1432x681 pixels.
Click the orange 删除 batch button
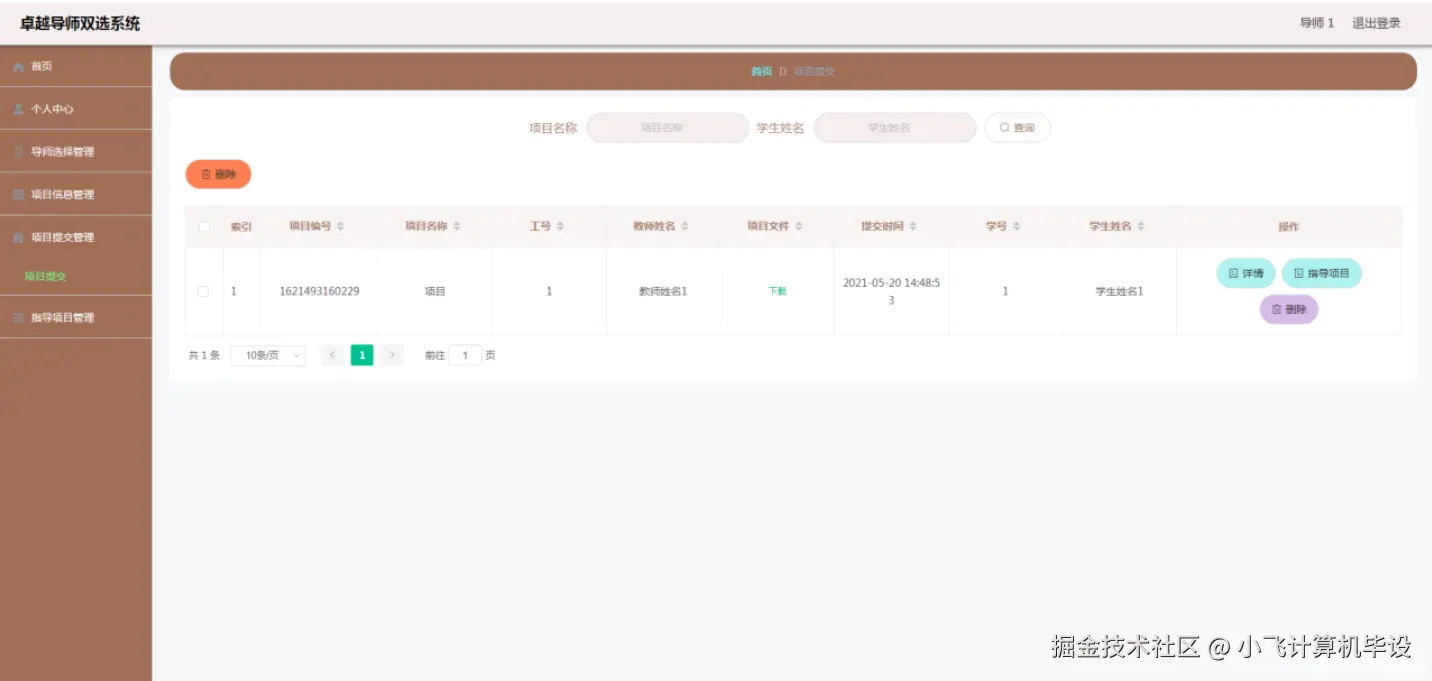coord(218,174)
